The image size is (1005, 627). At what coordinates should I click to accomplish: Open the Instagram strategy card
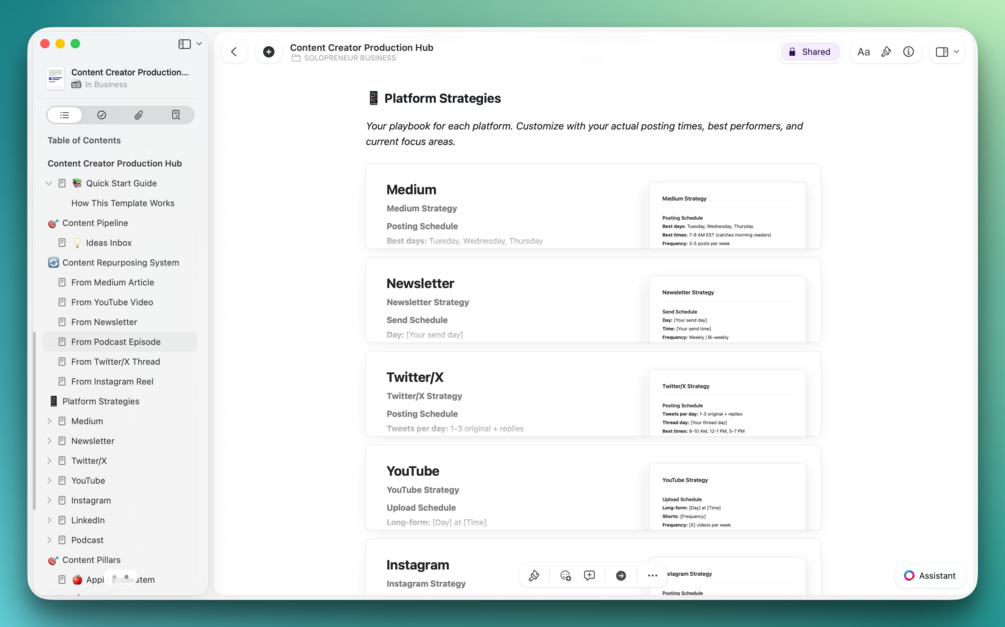tap(593, 567)
